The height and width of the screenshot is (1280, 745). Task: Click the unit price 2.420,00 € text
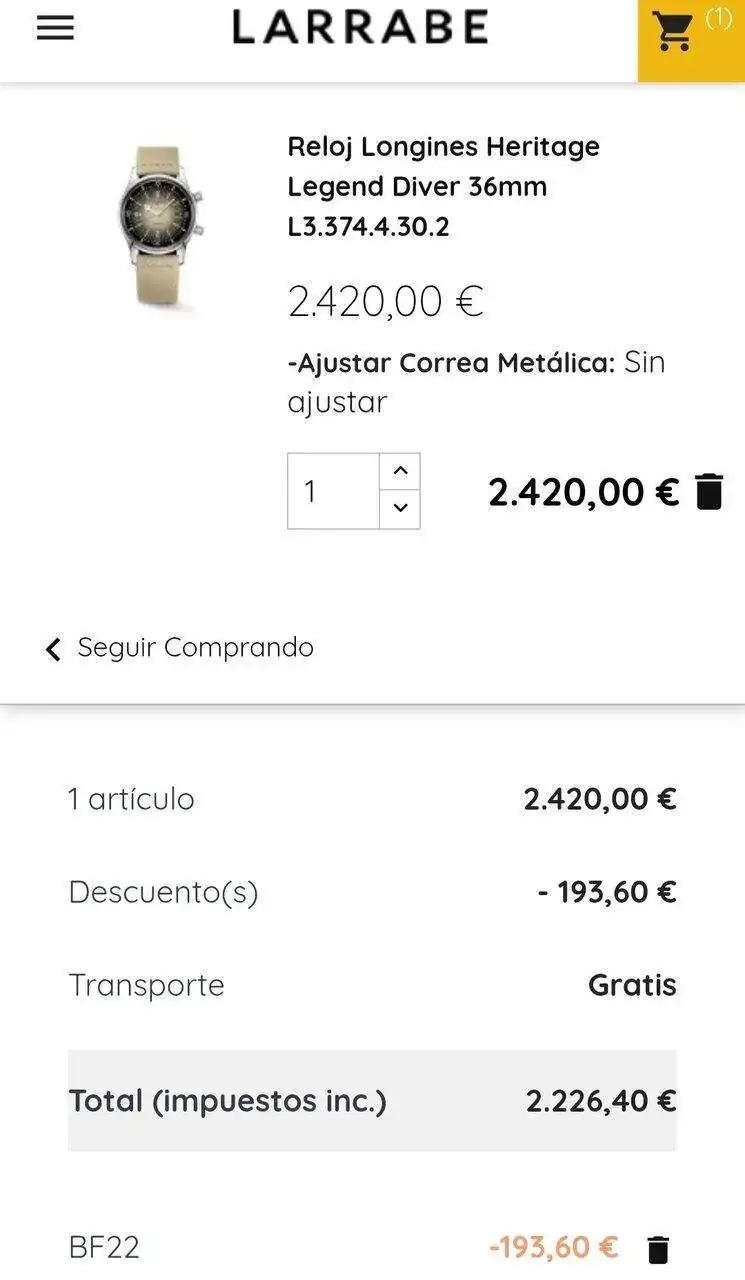pos(385,301)
